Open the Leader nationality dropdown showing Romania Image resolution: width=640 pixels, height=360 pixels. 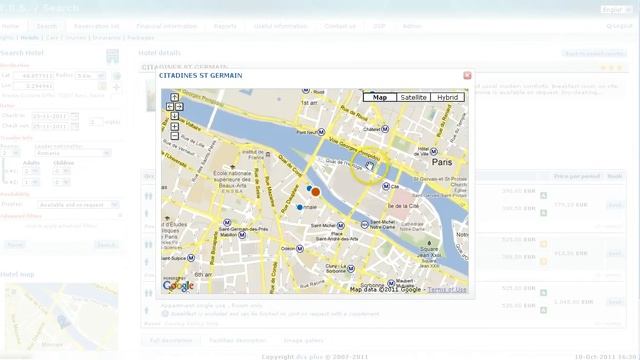(73, 153)
